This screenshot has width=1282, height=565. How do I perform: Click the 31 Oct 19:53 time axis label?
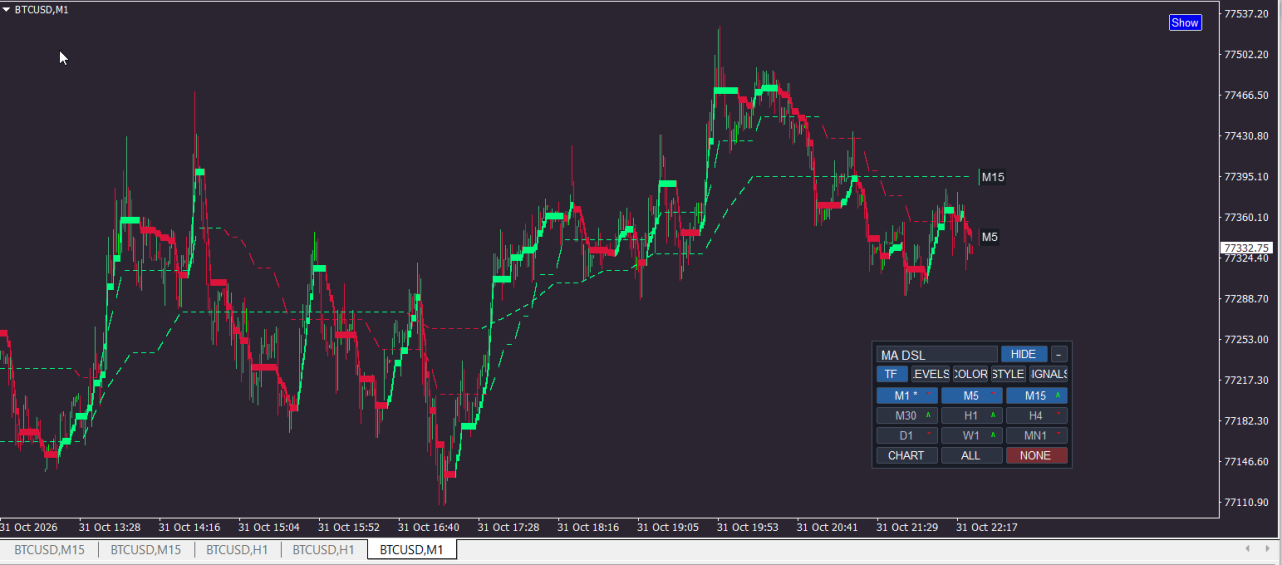(748, 527)
